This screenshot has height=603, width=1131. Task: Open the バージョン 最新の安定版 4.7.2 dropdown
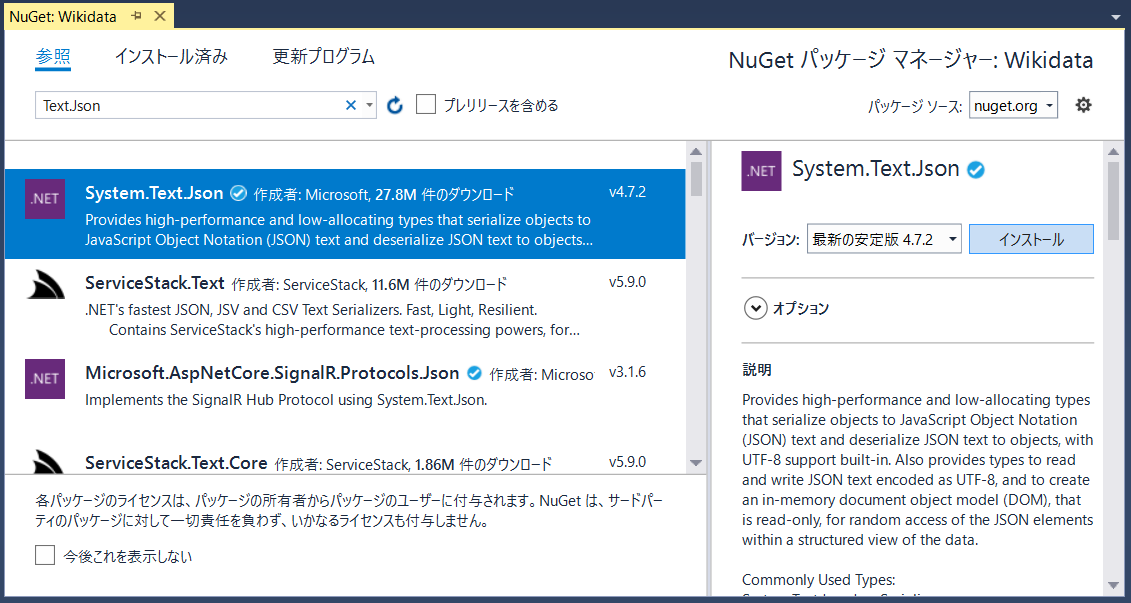click(x=884, y=239)
